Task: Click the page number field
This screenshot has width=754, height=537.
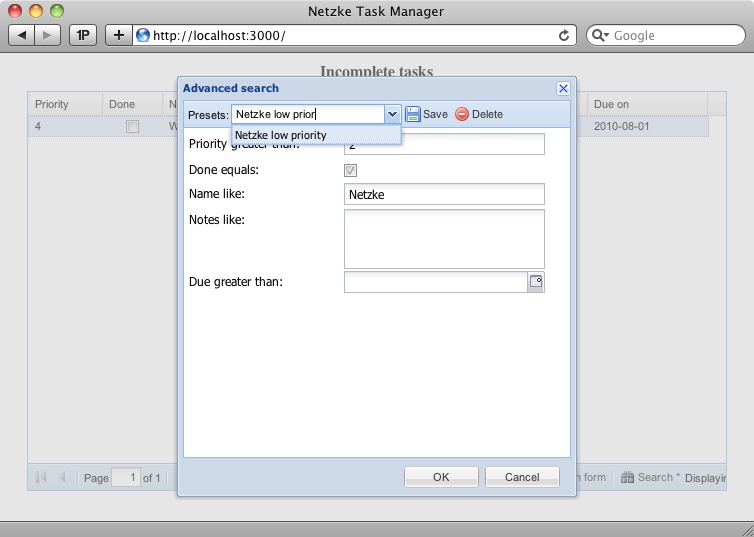Action: [x=126, y=477]
